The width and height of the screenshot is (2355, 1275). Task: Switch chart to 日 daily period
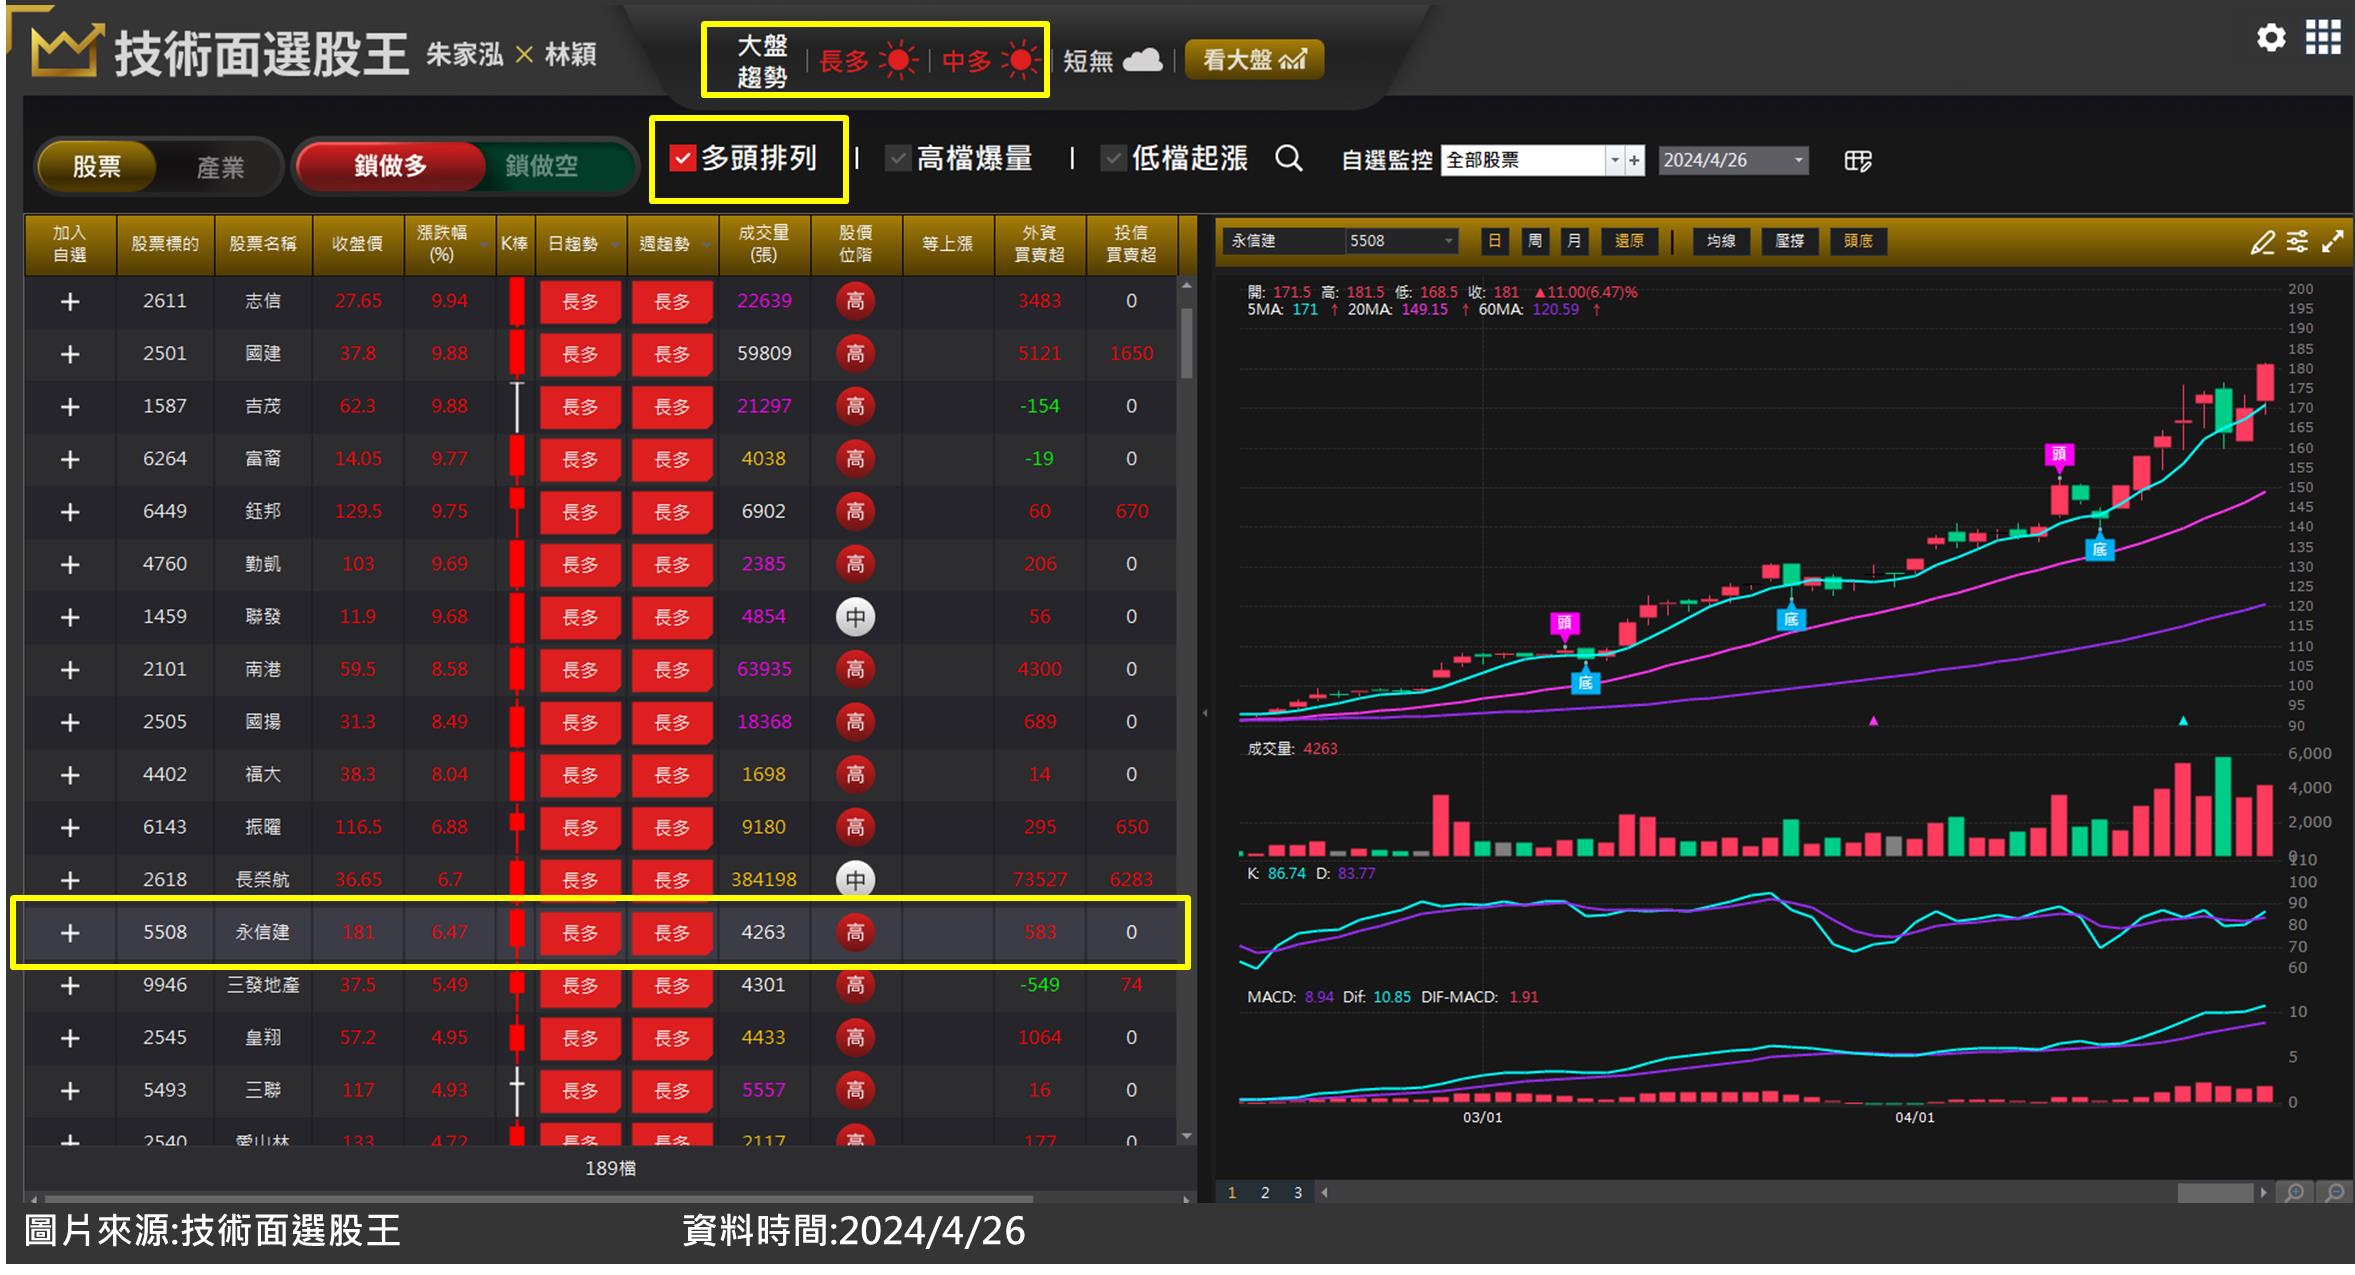(1494, 241)
